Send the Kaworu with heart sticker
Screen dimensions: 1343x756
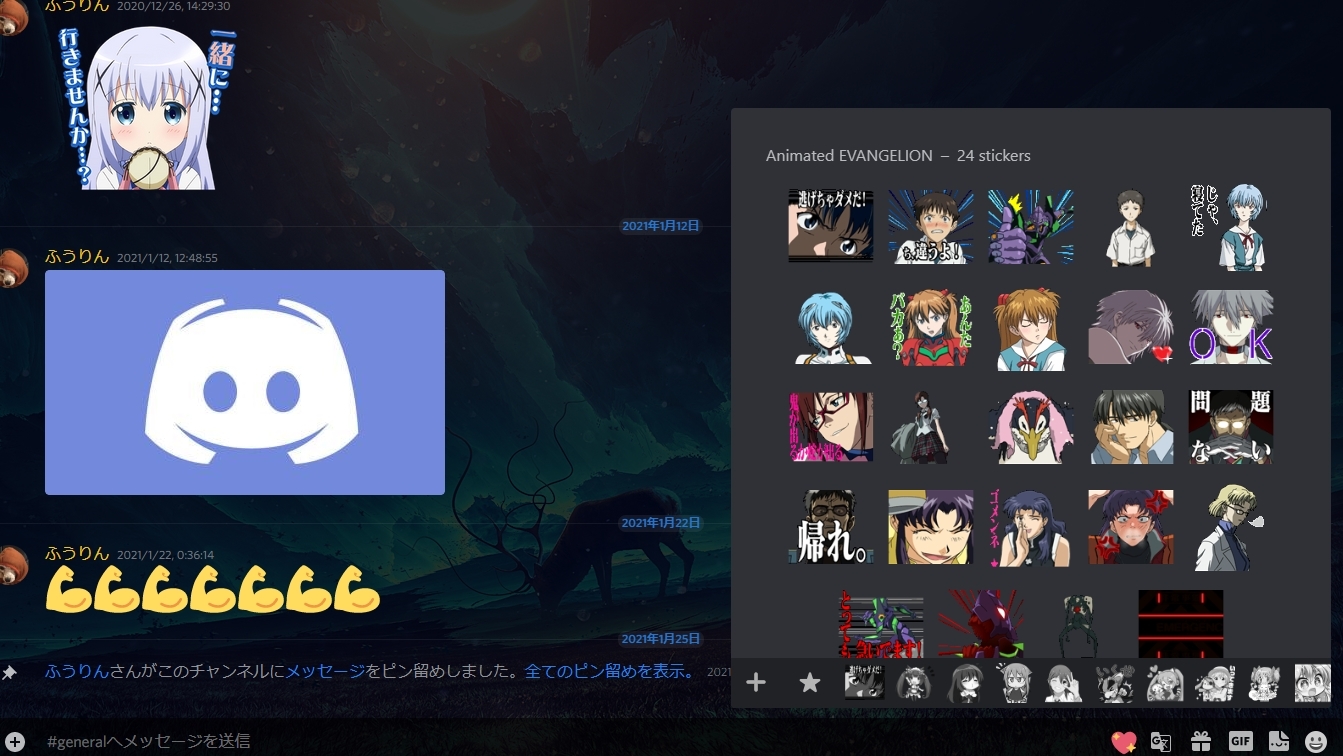1131,328
